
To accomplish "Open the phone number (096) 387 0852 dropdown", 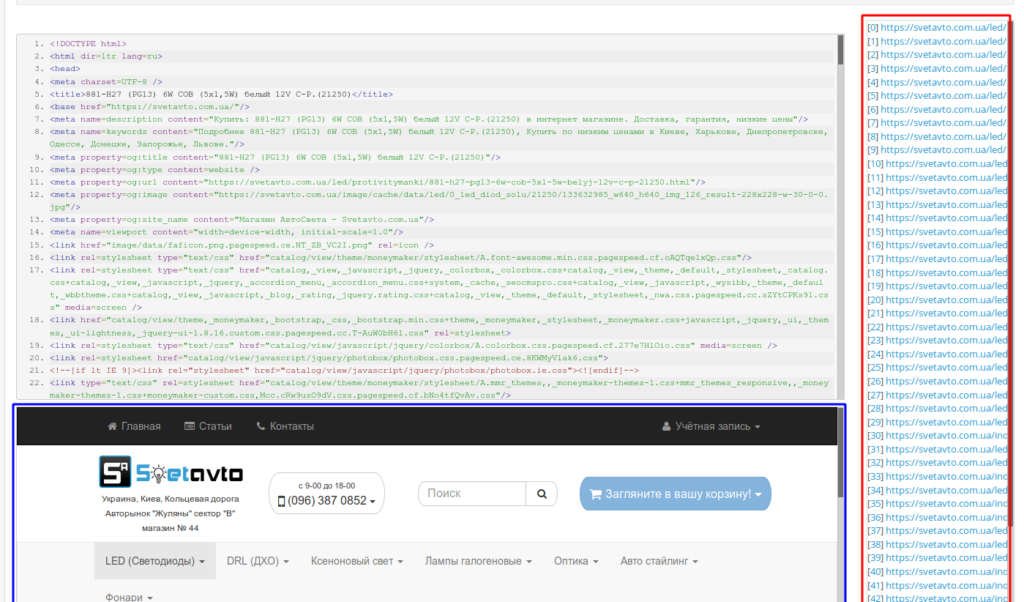I will (x=327, y=501).
